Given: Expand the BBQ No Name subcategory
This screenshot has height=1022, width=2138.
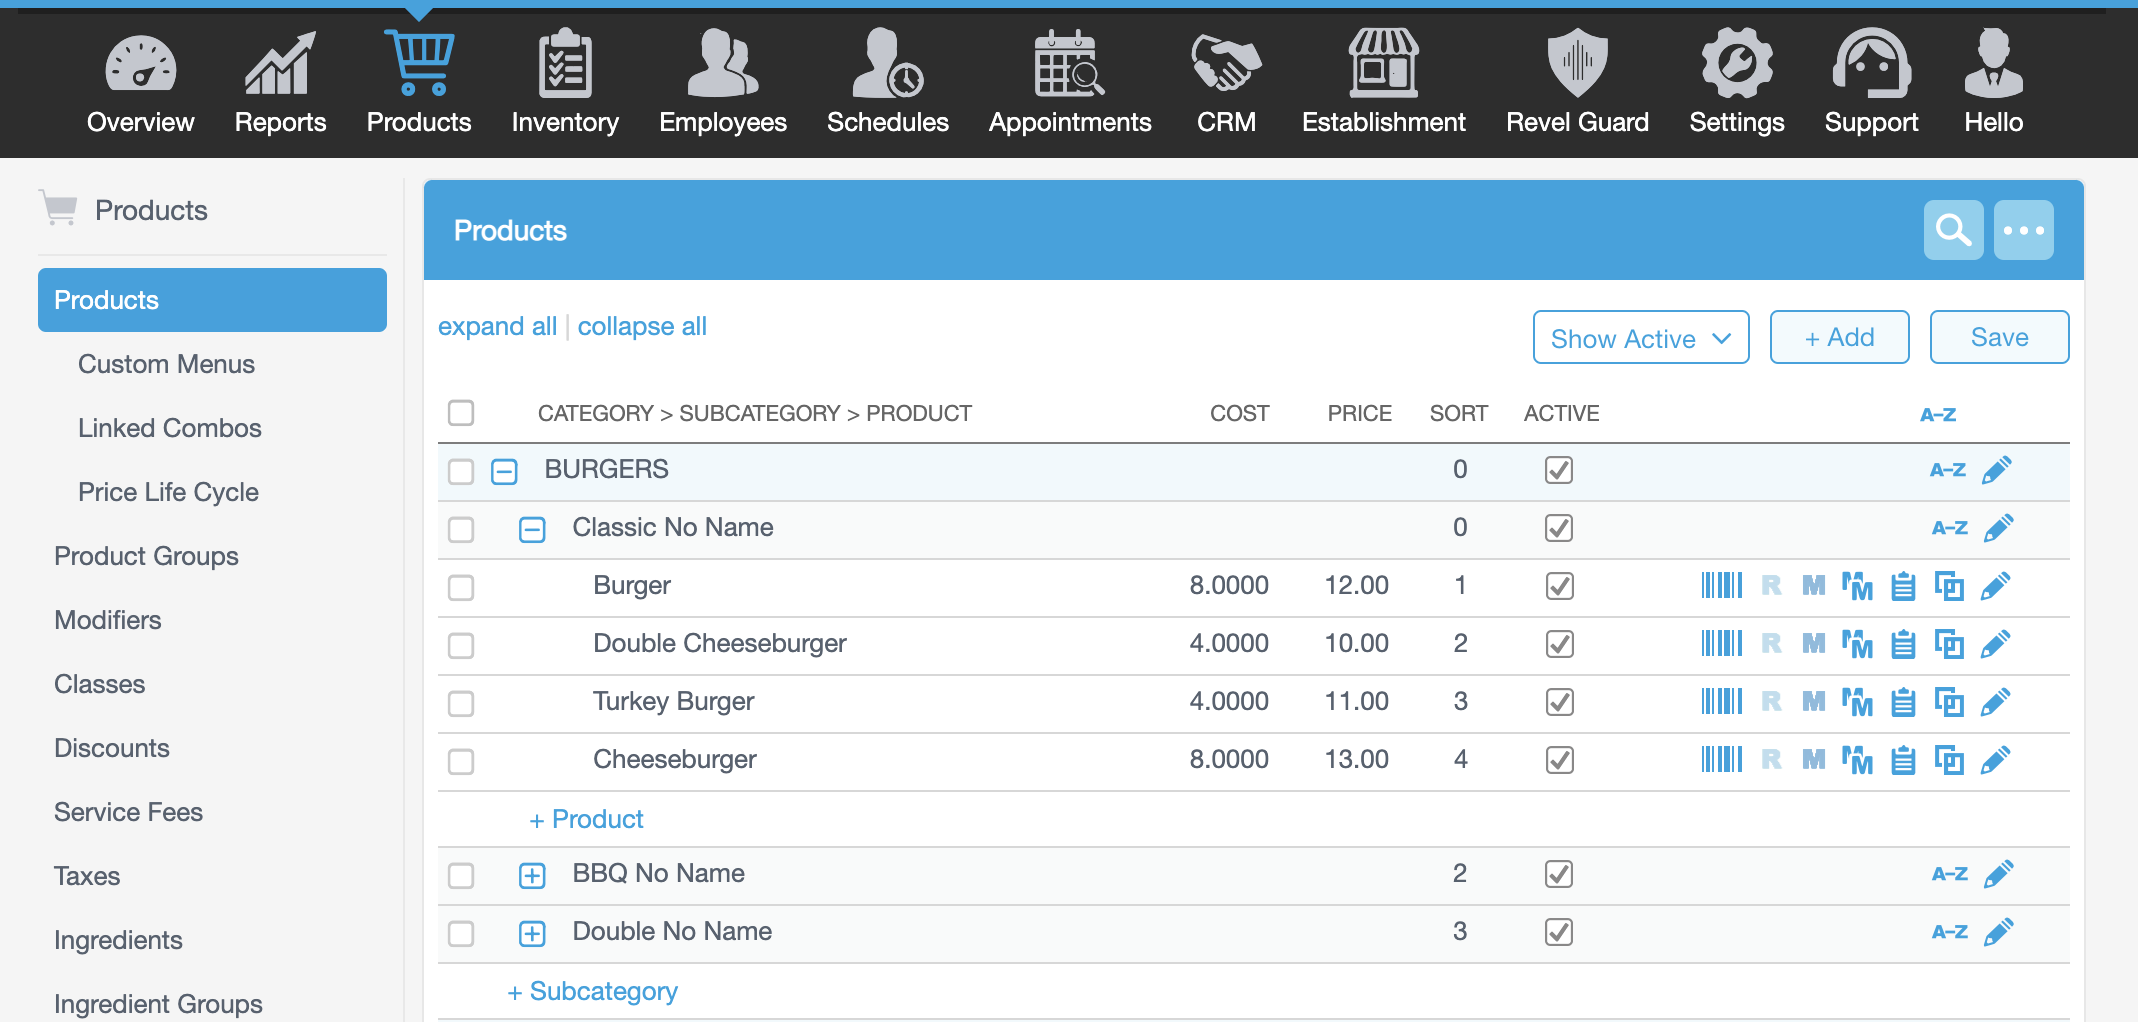Looking at the screenshot, I should (532, 875).
